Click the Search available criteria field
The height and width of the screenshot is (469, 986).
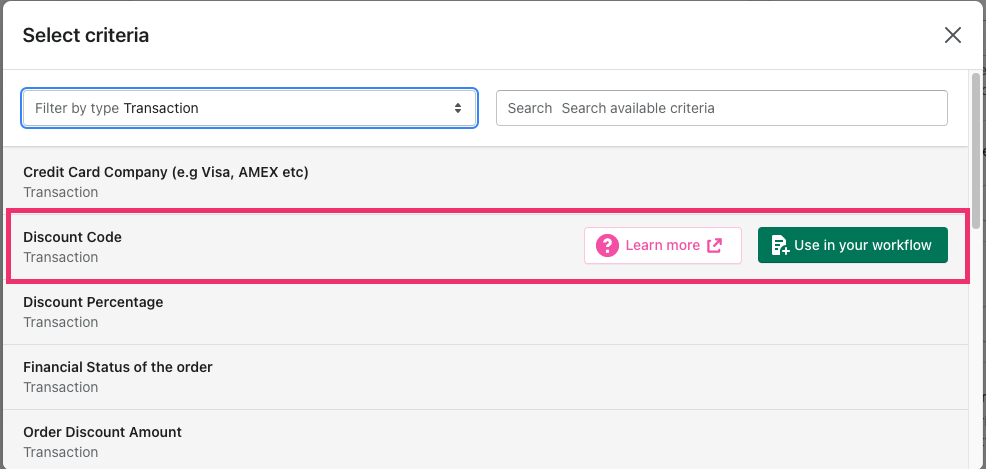click(x=721, y=108)
